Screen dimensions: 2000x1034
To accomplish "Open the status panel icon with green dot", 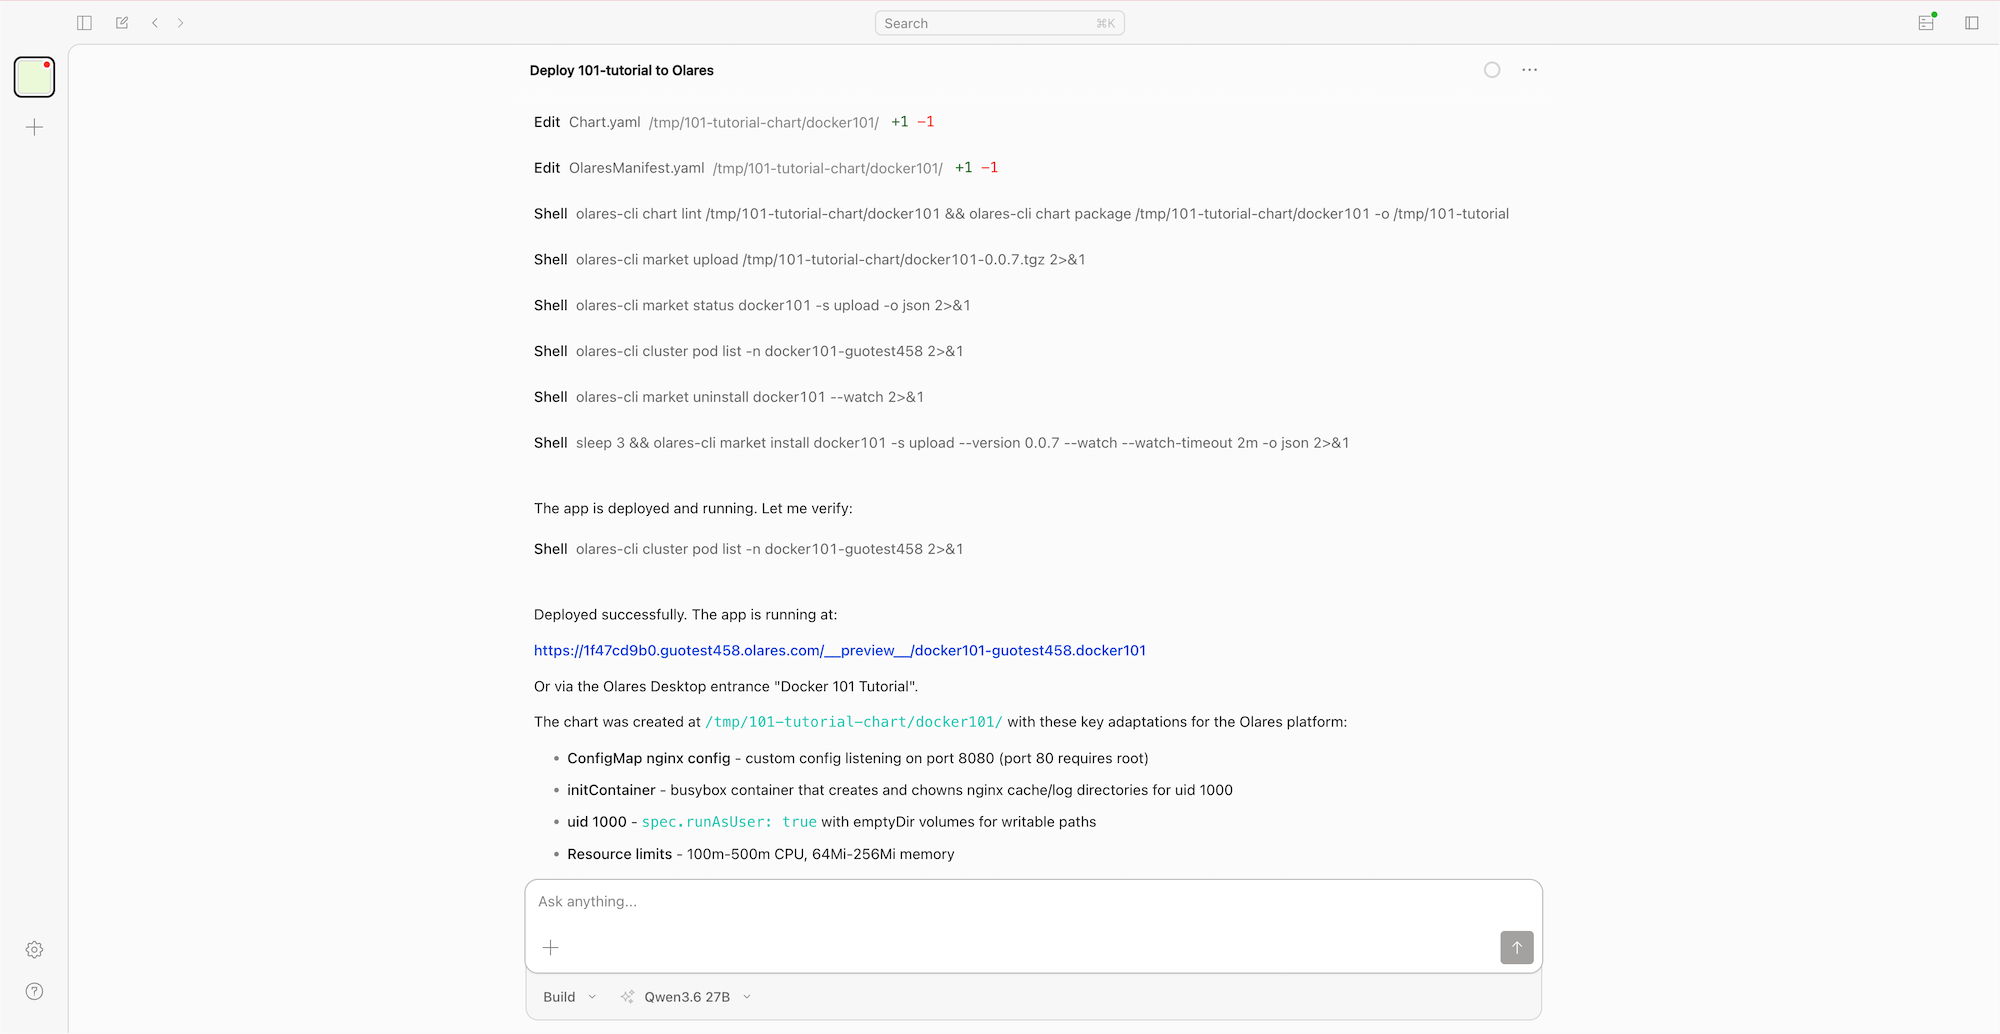I will point(1926,22).
